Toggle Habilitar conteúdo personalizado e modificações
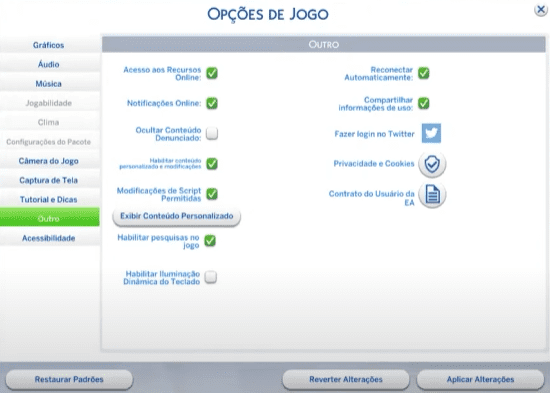 coord(212,164)
